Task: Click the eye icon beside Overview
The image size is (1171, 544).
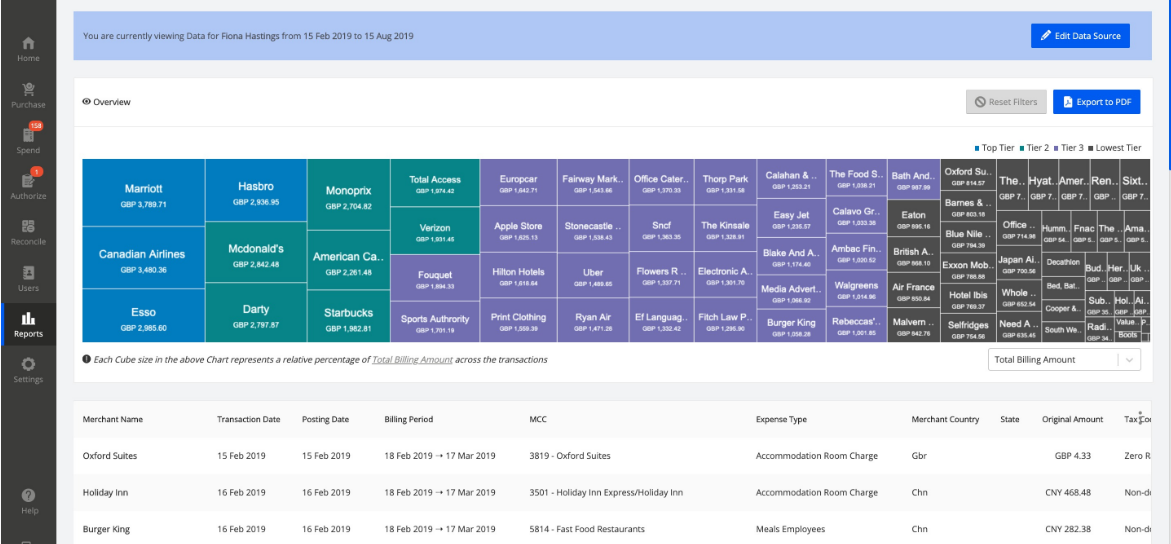Action: [86, 102]
